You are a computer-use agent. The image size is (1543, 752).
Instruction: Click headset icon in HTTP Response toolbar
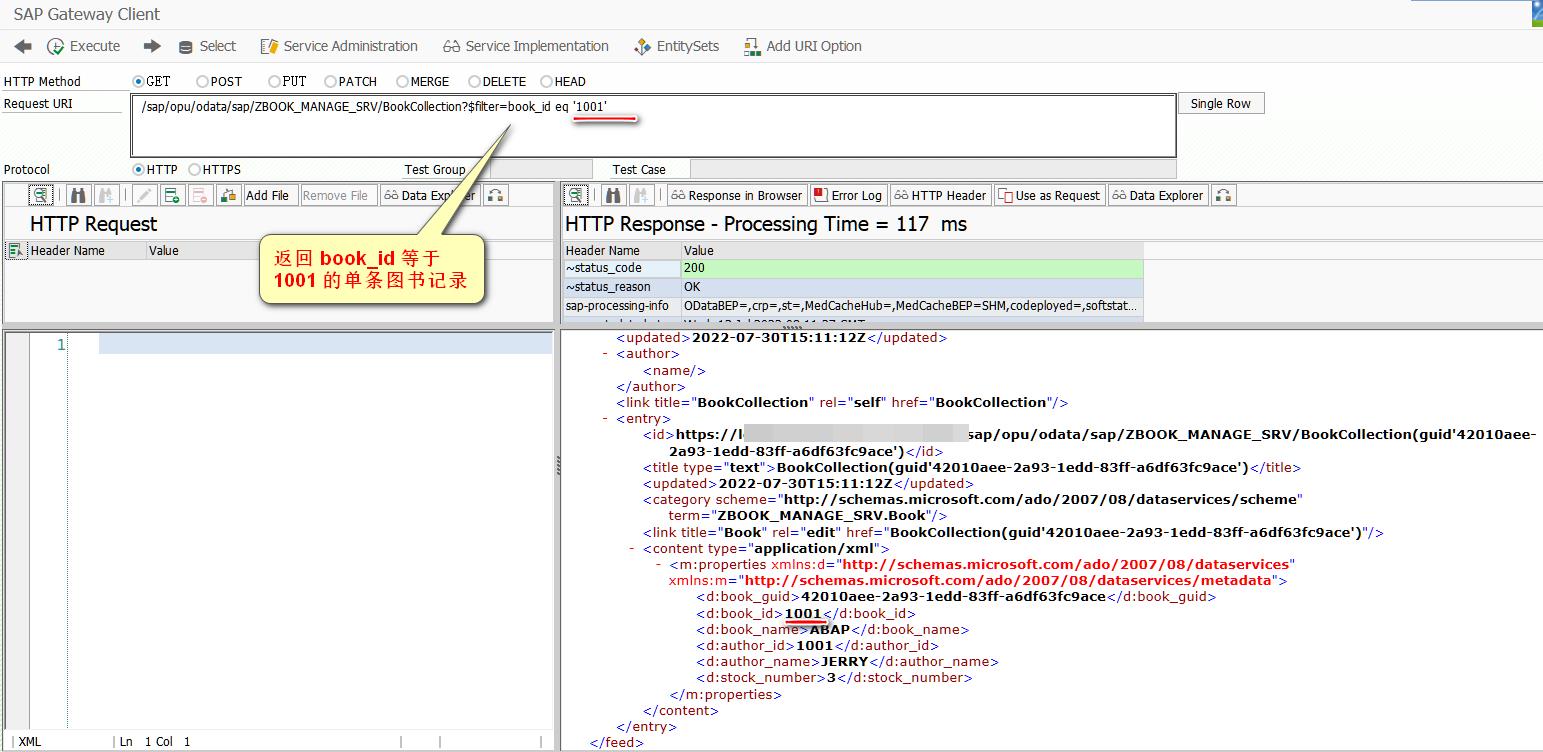click(1224, 196)
